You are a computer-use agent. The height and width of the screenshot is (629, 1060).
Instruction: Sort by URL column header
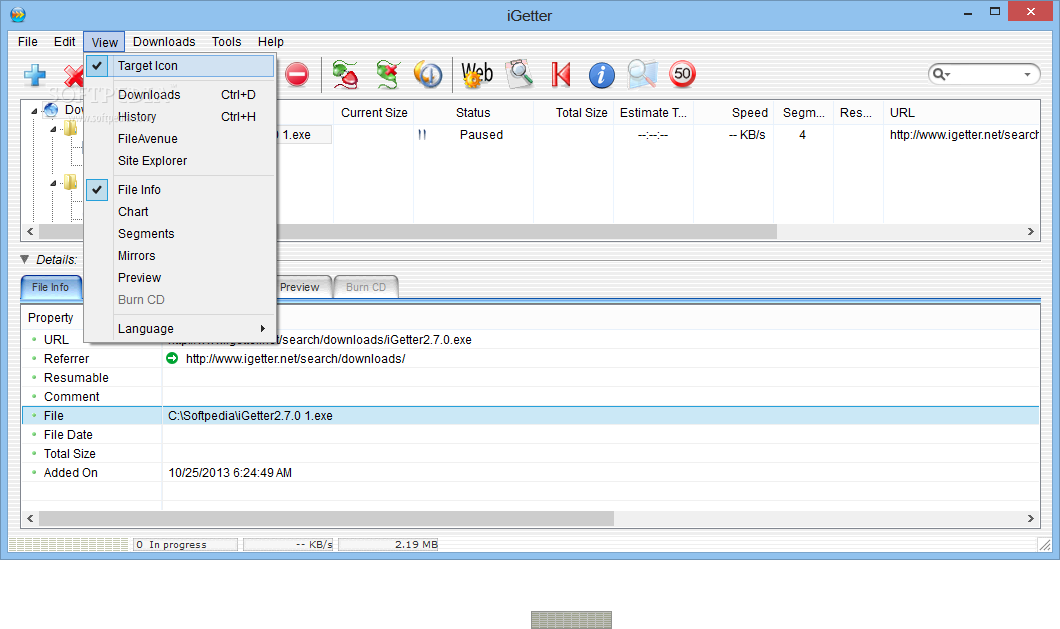tap(961, 113)
